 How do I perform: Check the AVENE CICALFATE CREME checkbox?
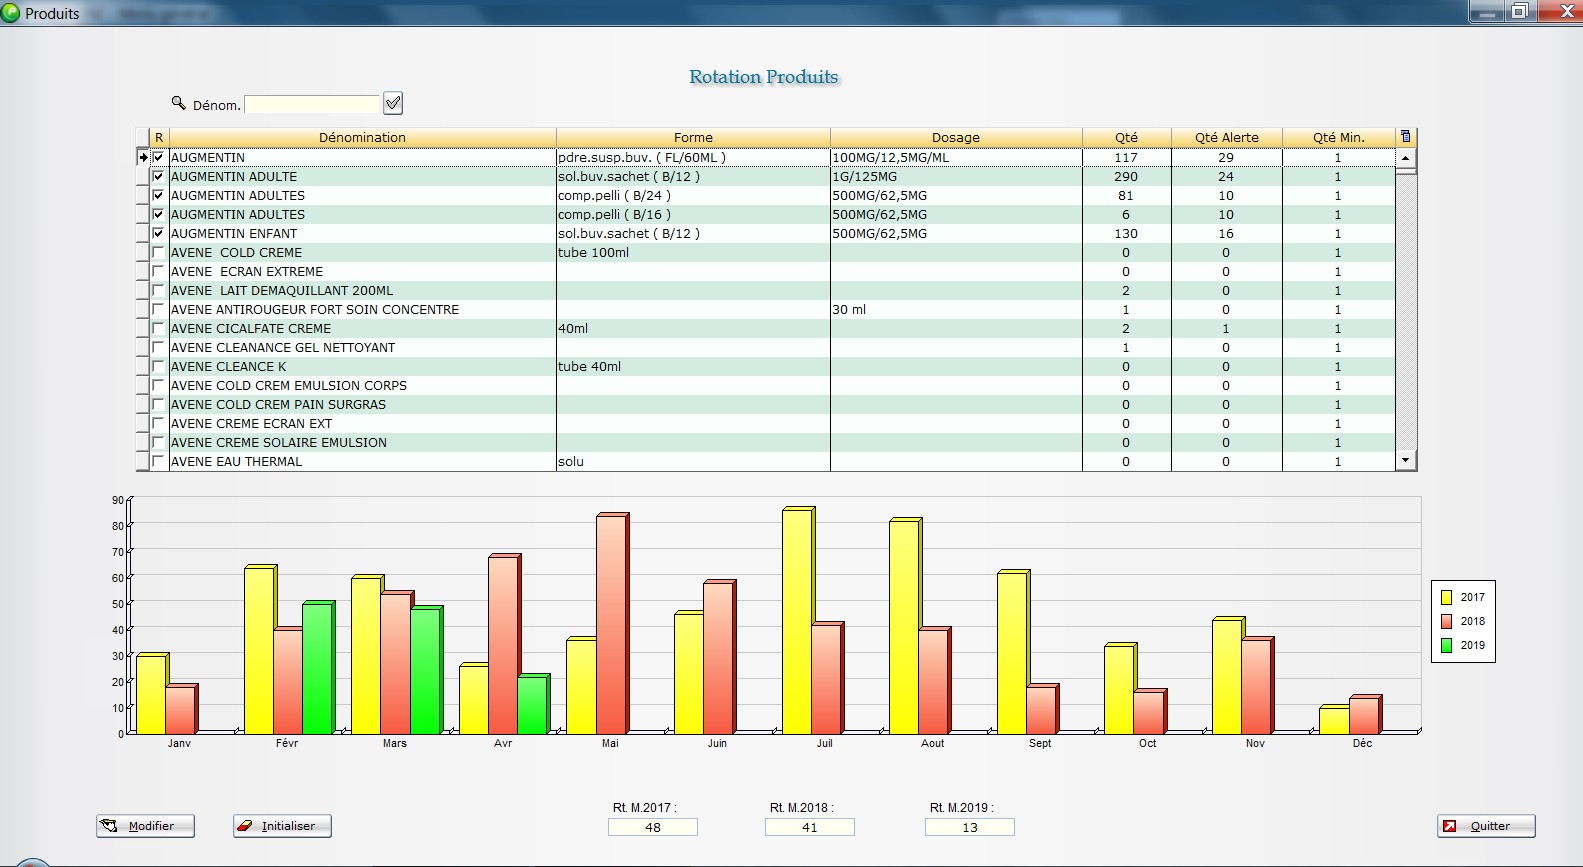coord(158,328)
